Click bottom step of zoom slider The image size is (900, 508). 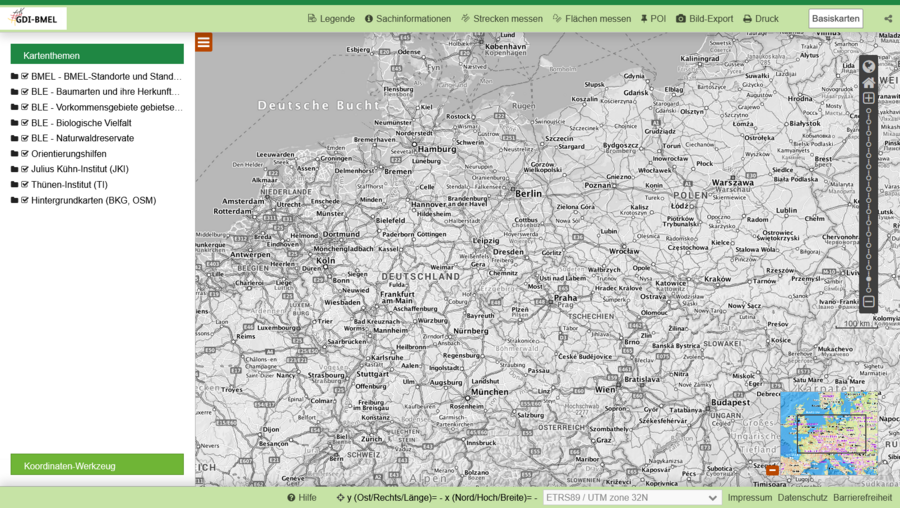pyautogui.click(x=868, y=290)
